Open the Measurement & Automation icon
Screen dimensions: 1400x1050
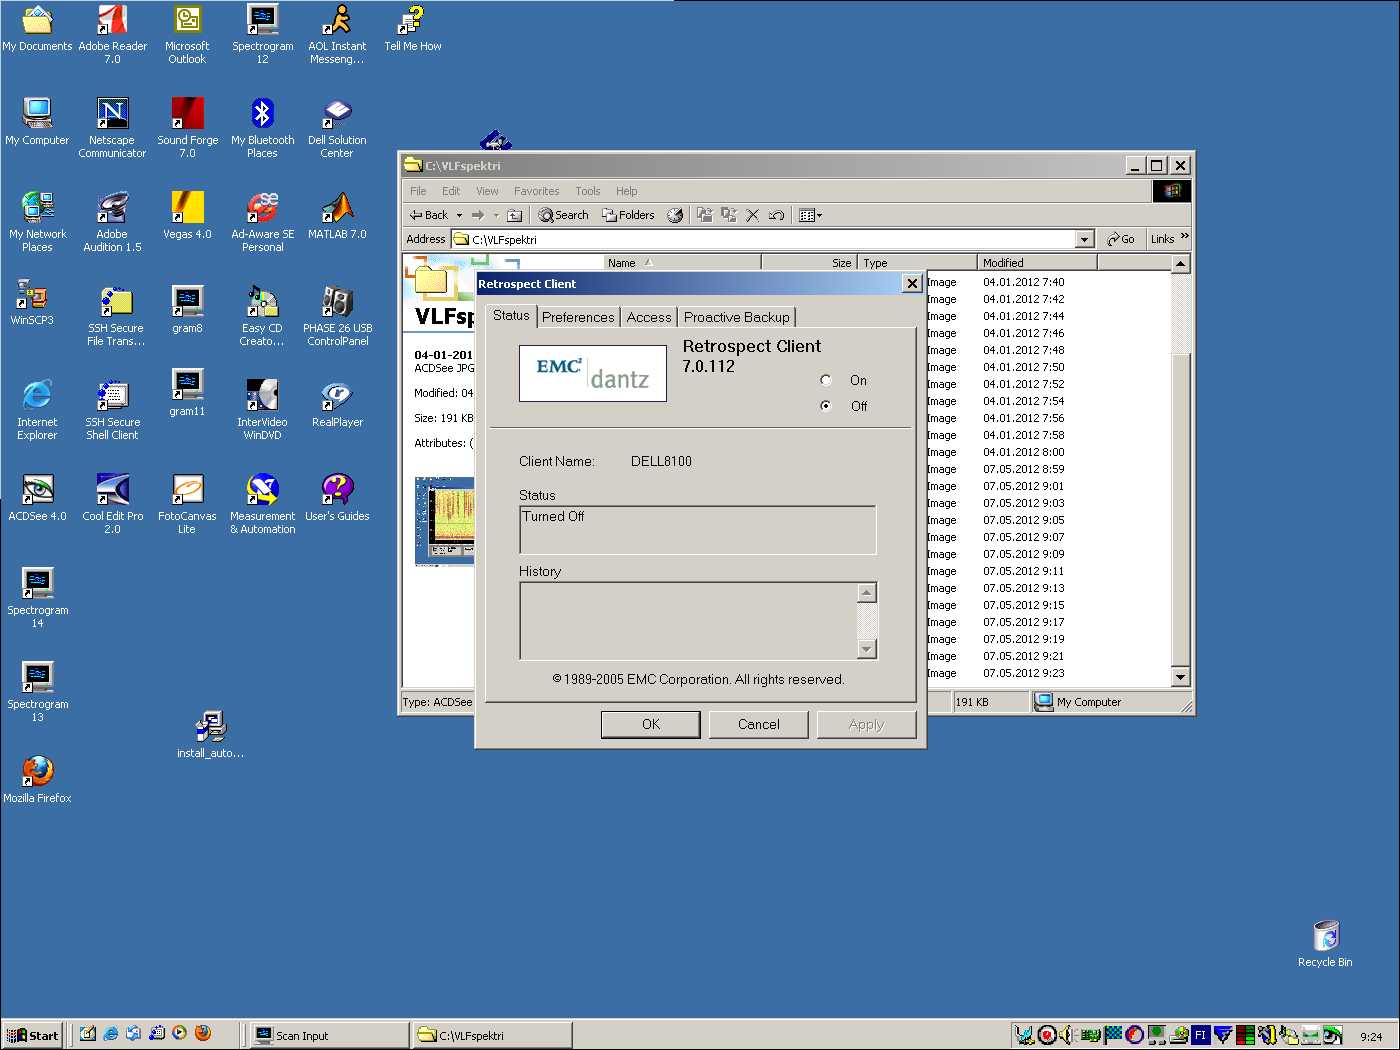pyautogui.click(x=262, y=504)
